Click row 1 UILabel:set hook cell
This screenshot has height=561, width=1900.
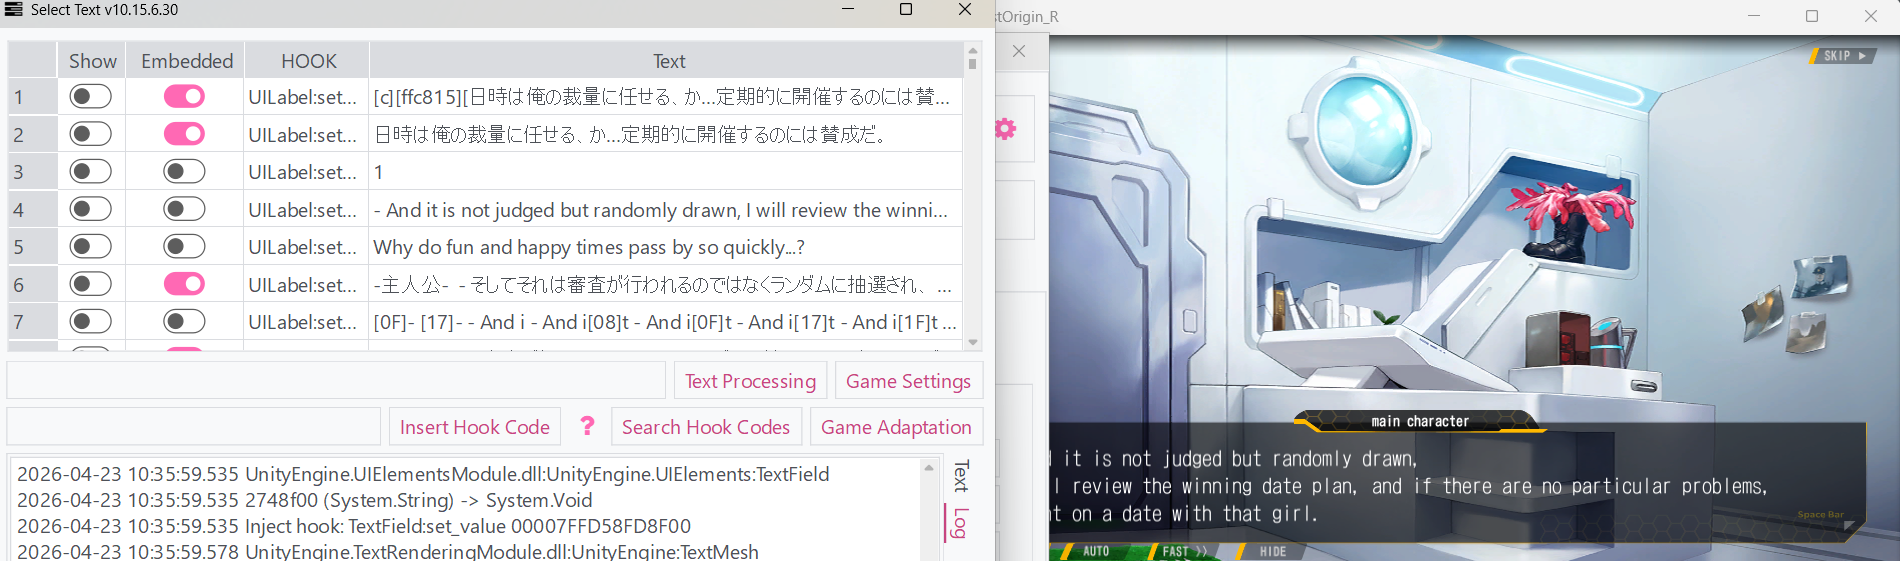click(x=307, y=97)
